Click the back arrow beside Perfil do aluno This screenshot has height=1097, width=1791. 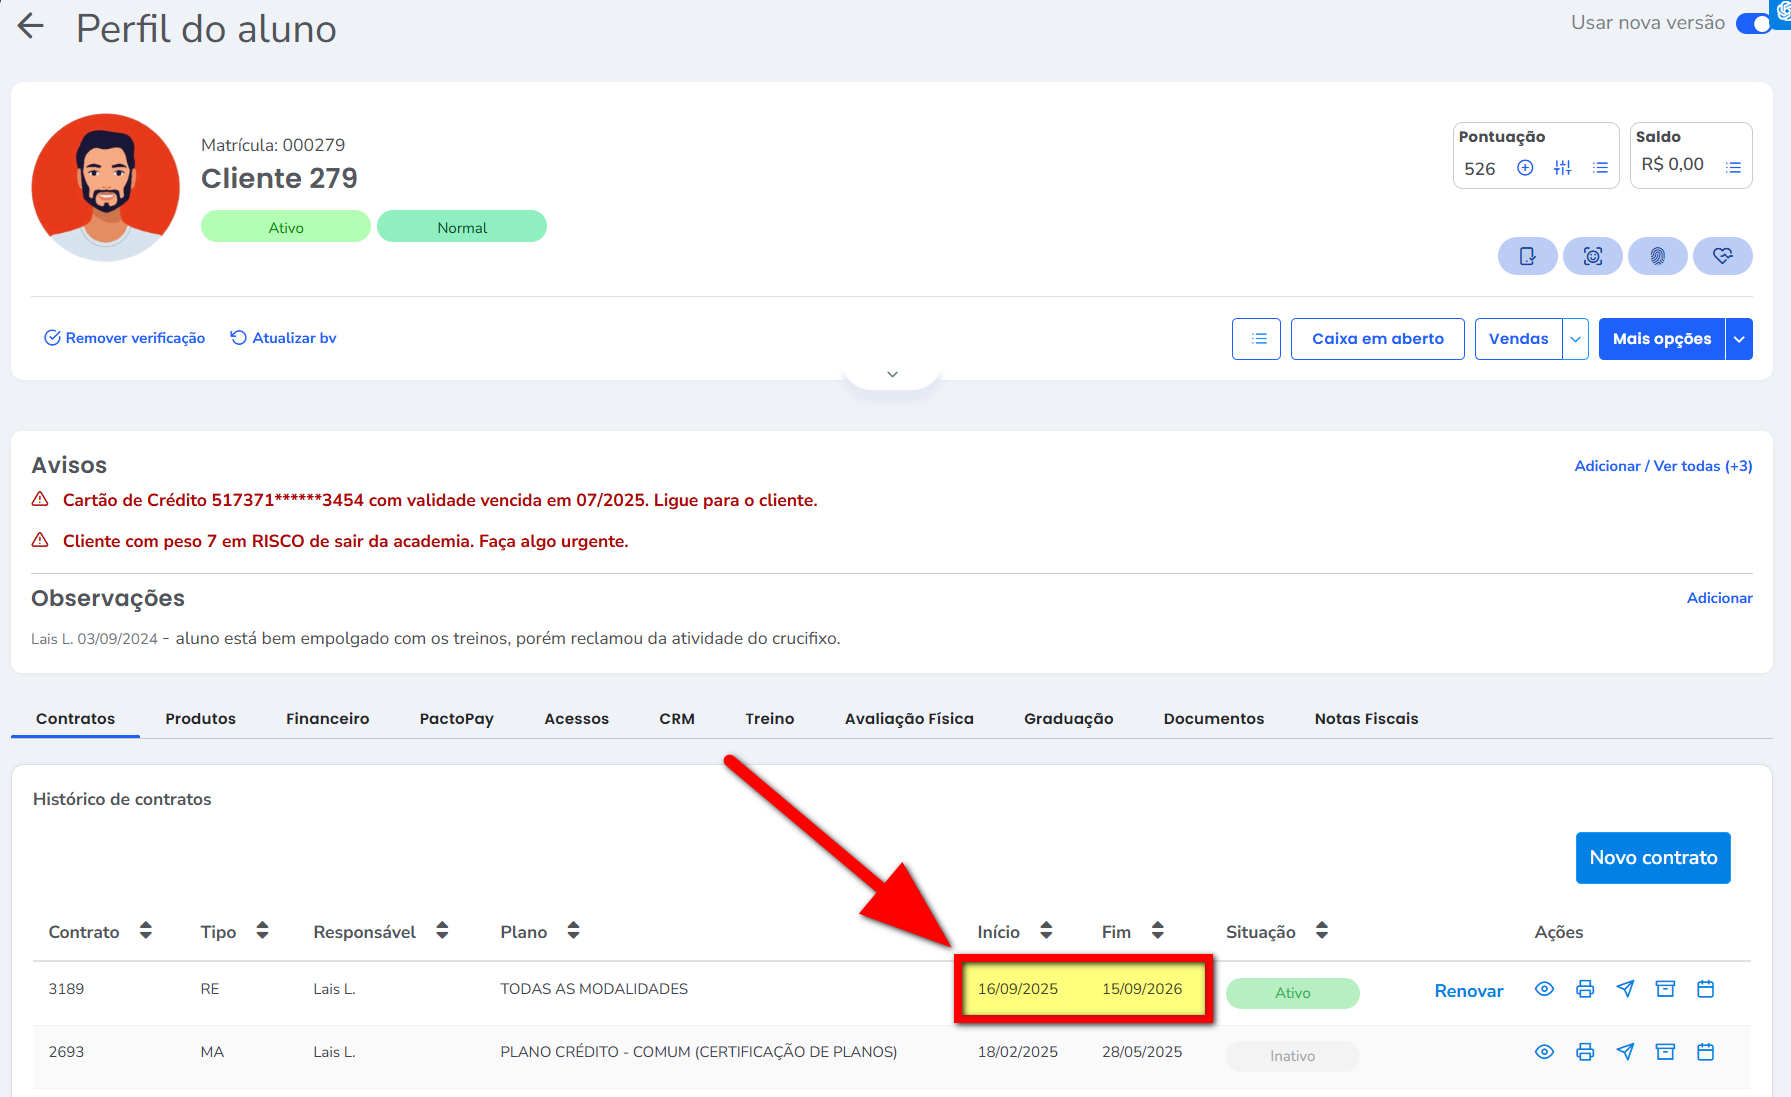[x=31, y=27]
